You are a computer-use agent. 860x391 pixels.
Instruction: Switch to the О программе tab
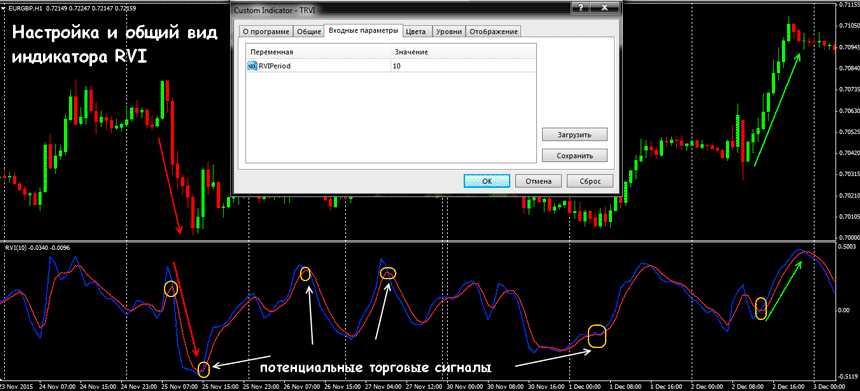tap(265, 32)
